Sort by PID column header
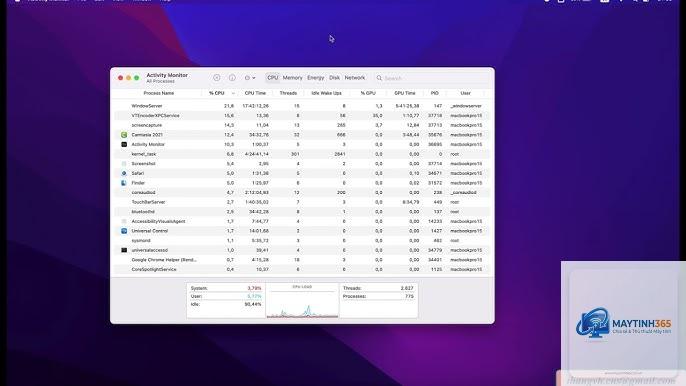 (x=434, y=93)
